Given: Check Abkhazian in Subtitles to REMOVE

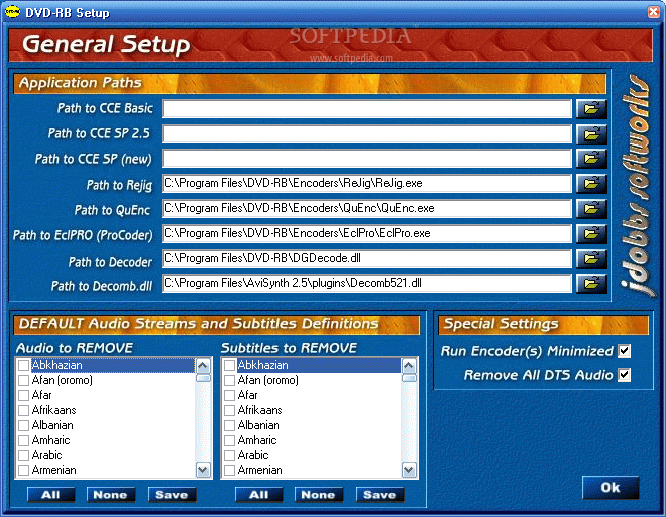Looking at the screenshot, I should tap(230, 365).
